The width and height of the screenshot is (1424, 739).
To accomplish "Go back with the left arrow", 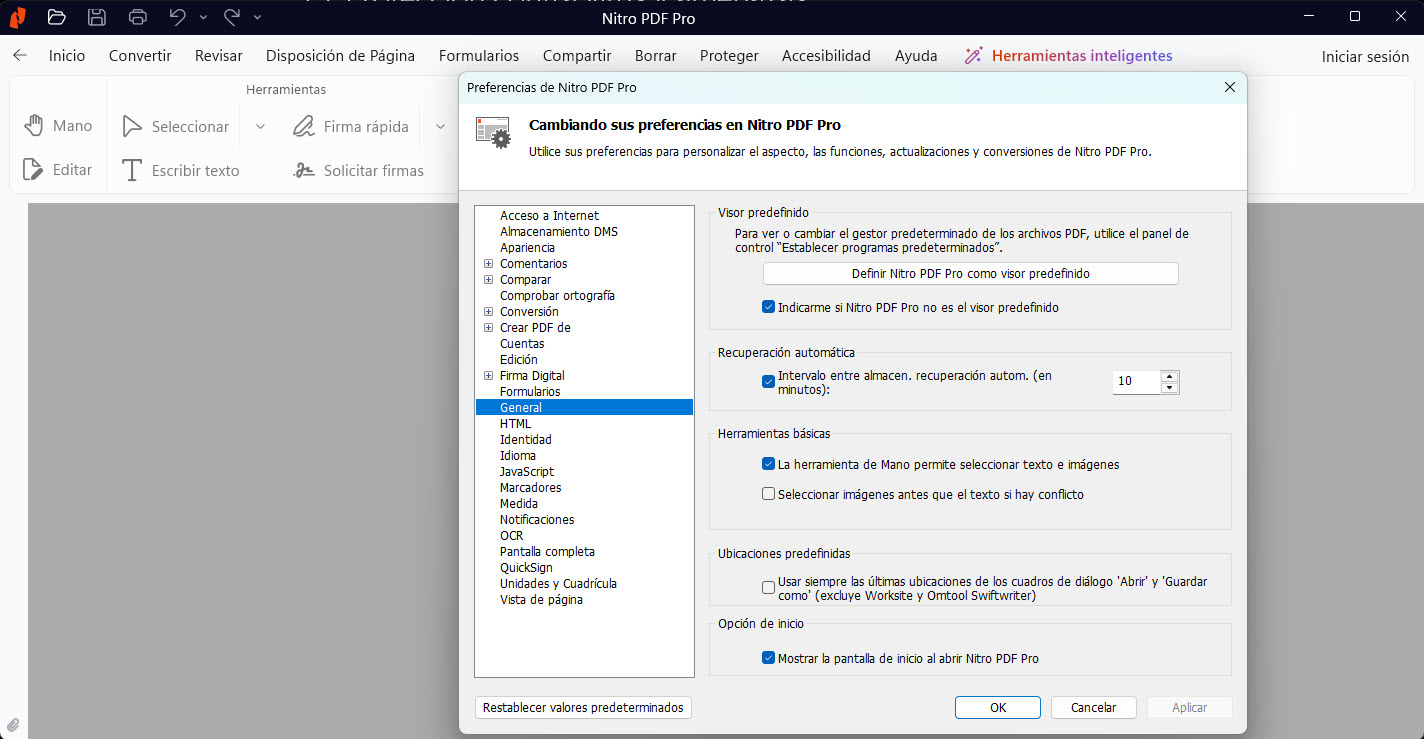I will [x=20, y=56].
